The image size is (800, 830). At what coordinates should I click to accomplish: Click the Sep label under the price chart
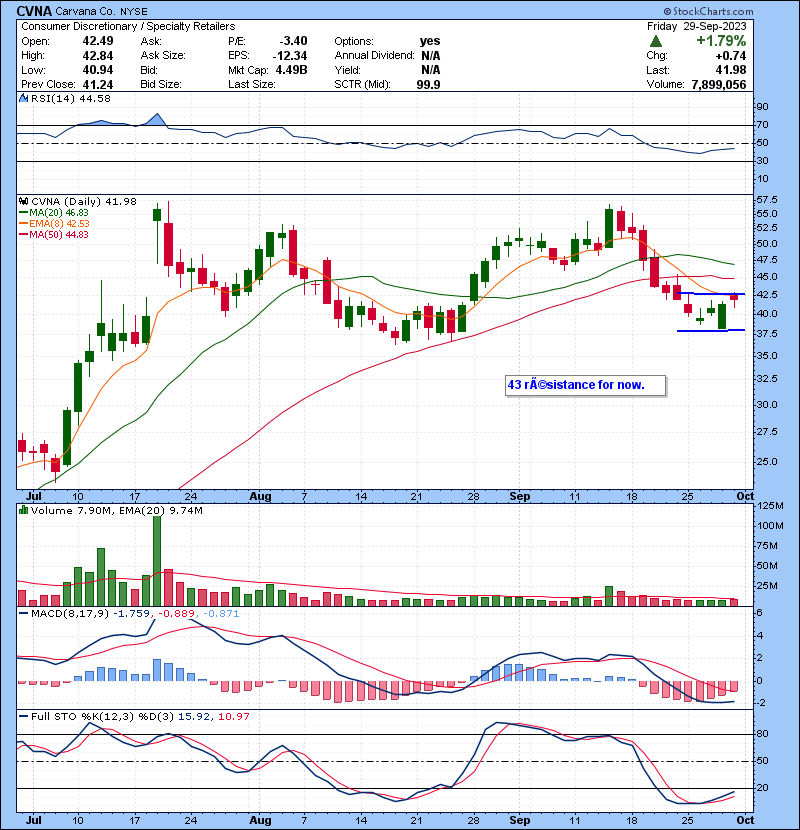(519, 497)
